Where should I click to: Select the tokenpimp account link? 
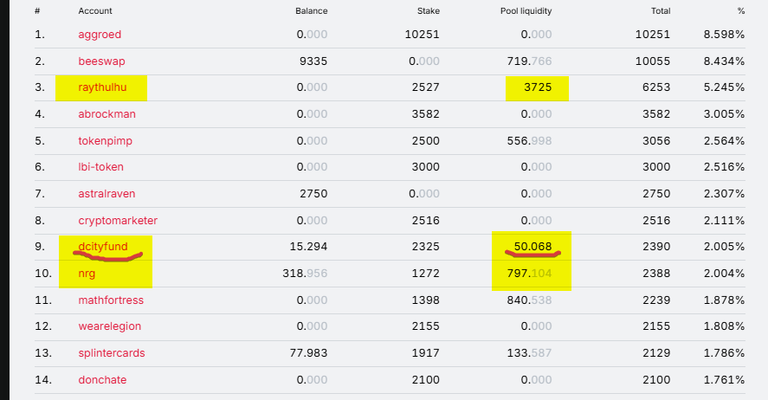coord(105,141)
